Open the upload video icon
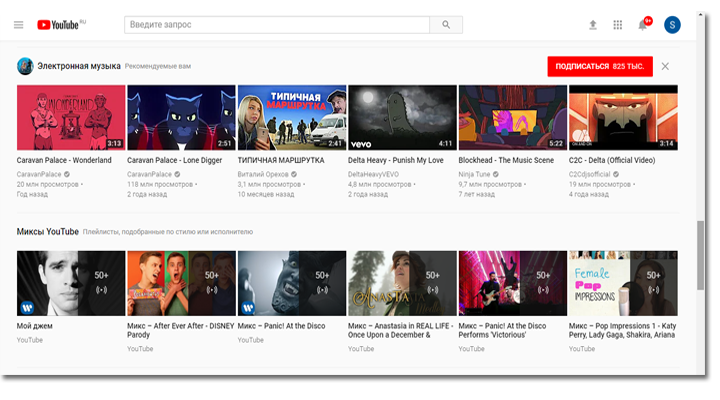 593,25
